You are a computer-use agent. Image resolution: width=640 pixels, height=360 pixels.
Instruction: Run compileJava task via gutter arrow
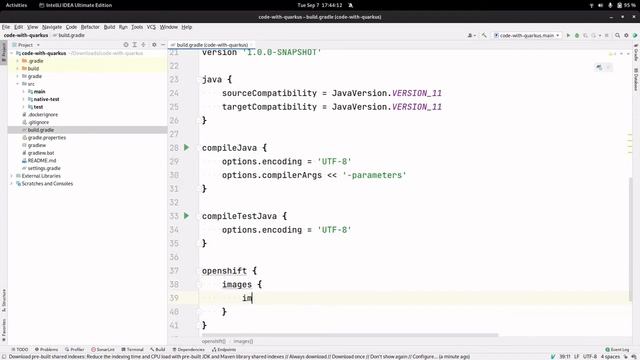[187, 147]
